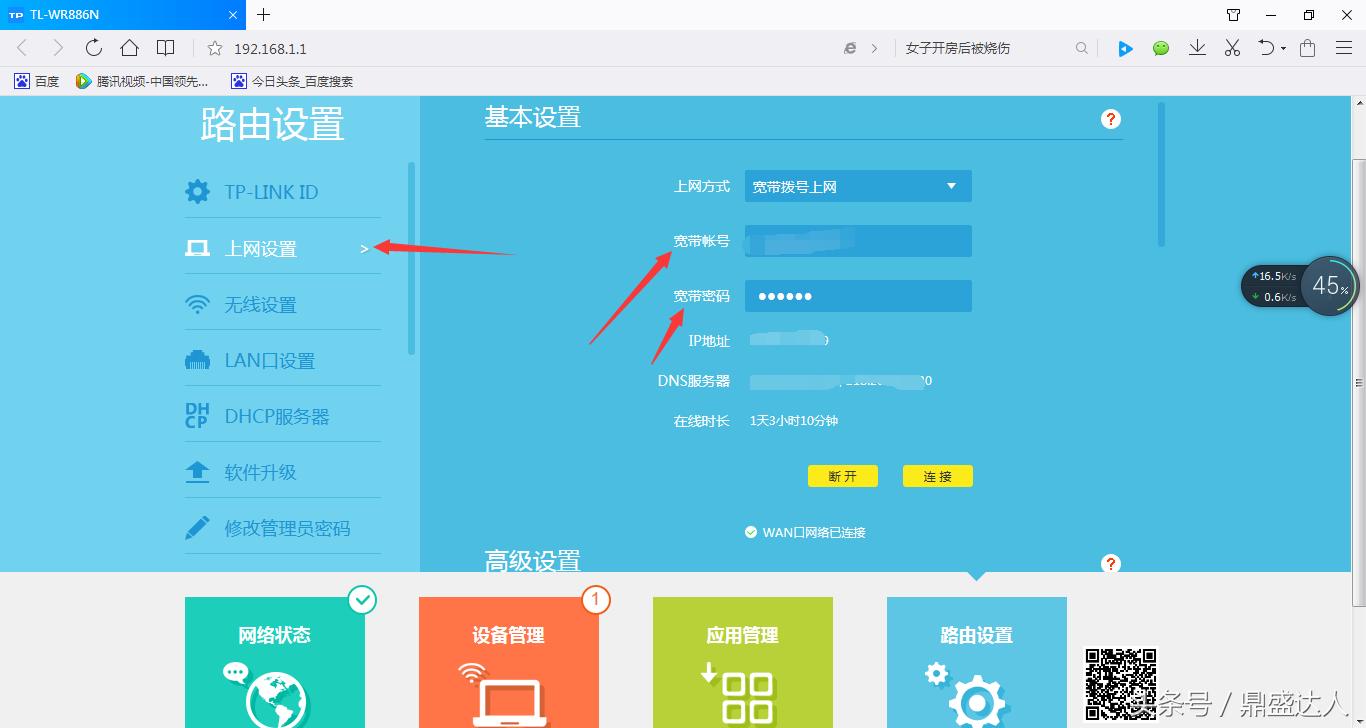Click the 连接 connect button
The height and width of the screenshot is (728, 1366).
[x=937, y=476]
